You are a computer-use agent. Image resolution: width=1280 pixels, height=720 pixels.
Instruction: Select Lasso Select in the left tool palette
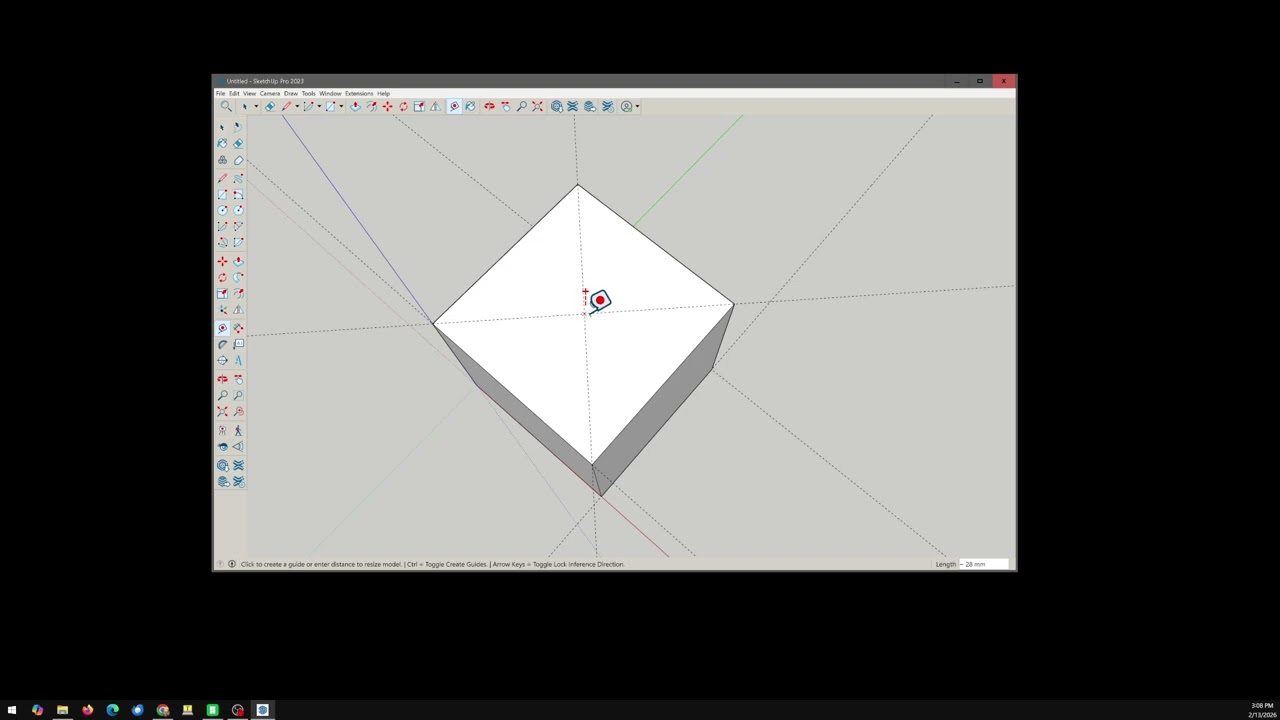[238, 127]
